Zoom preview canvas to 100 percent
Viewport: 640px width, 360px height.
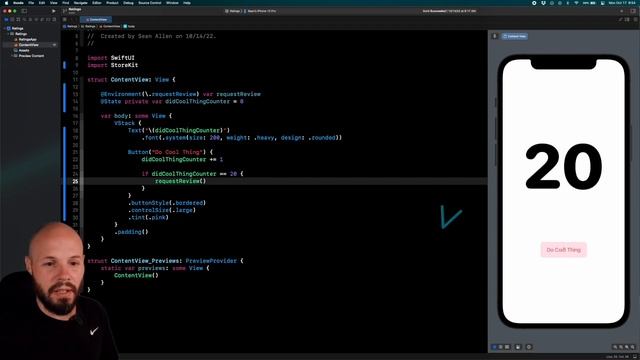621,347
